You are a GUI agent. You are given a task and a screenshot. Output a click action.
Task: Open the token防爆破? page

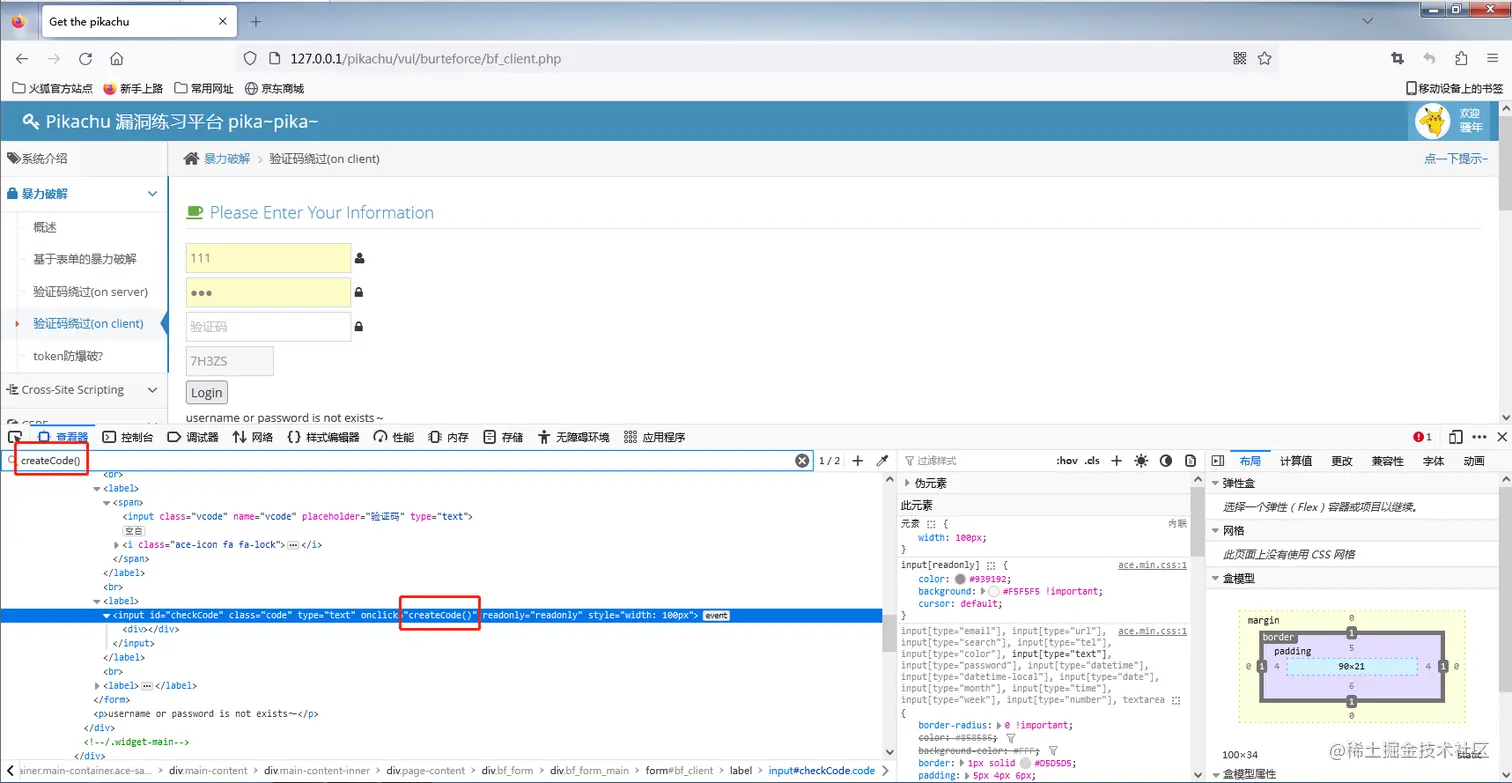68,356
